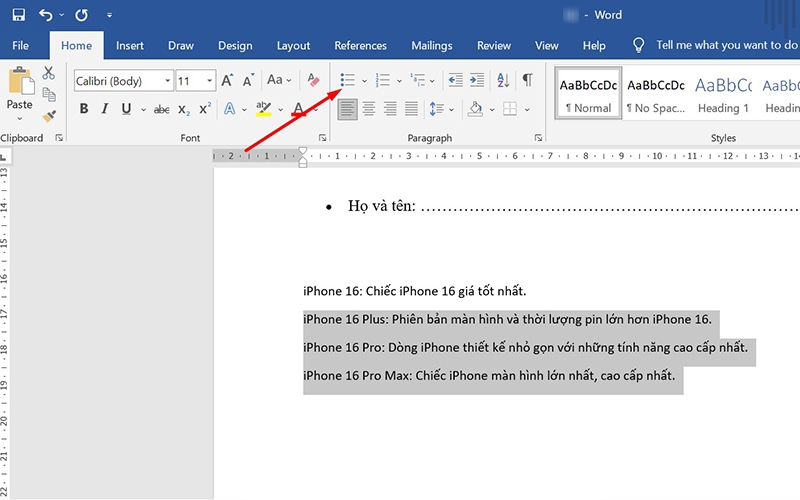Screen dimensions: 800x500
Task: Increase font size with Grow Font
Action: click(227, 80)
